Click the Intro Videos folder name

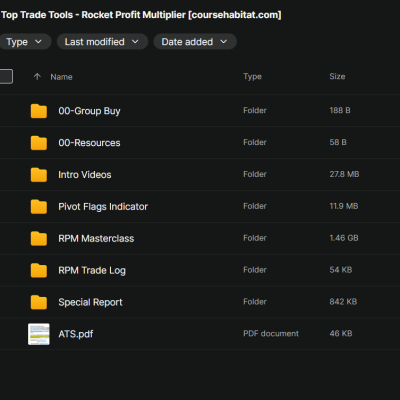pyautogui.click(x=85, y=175)
